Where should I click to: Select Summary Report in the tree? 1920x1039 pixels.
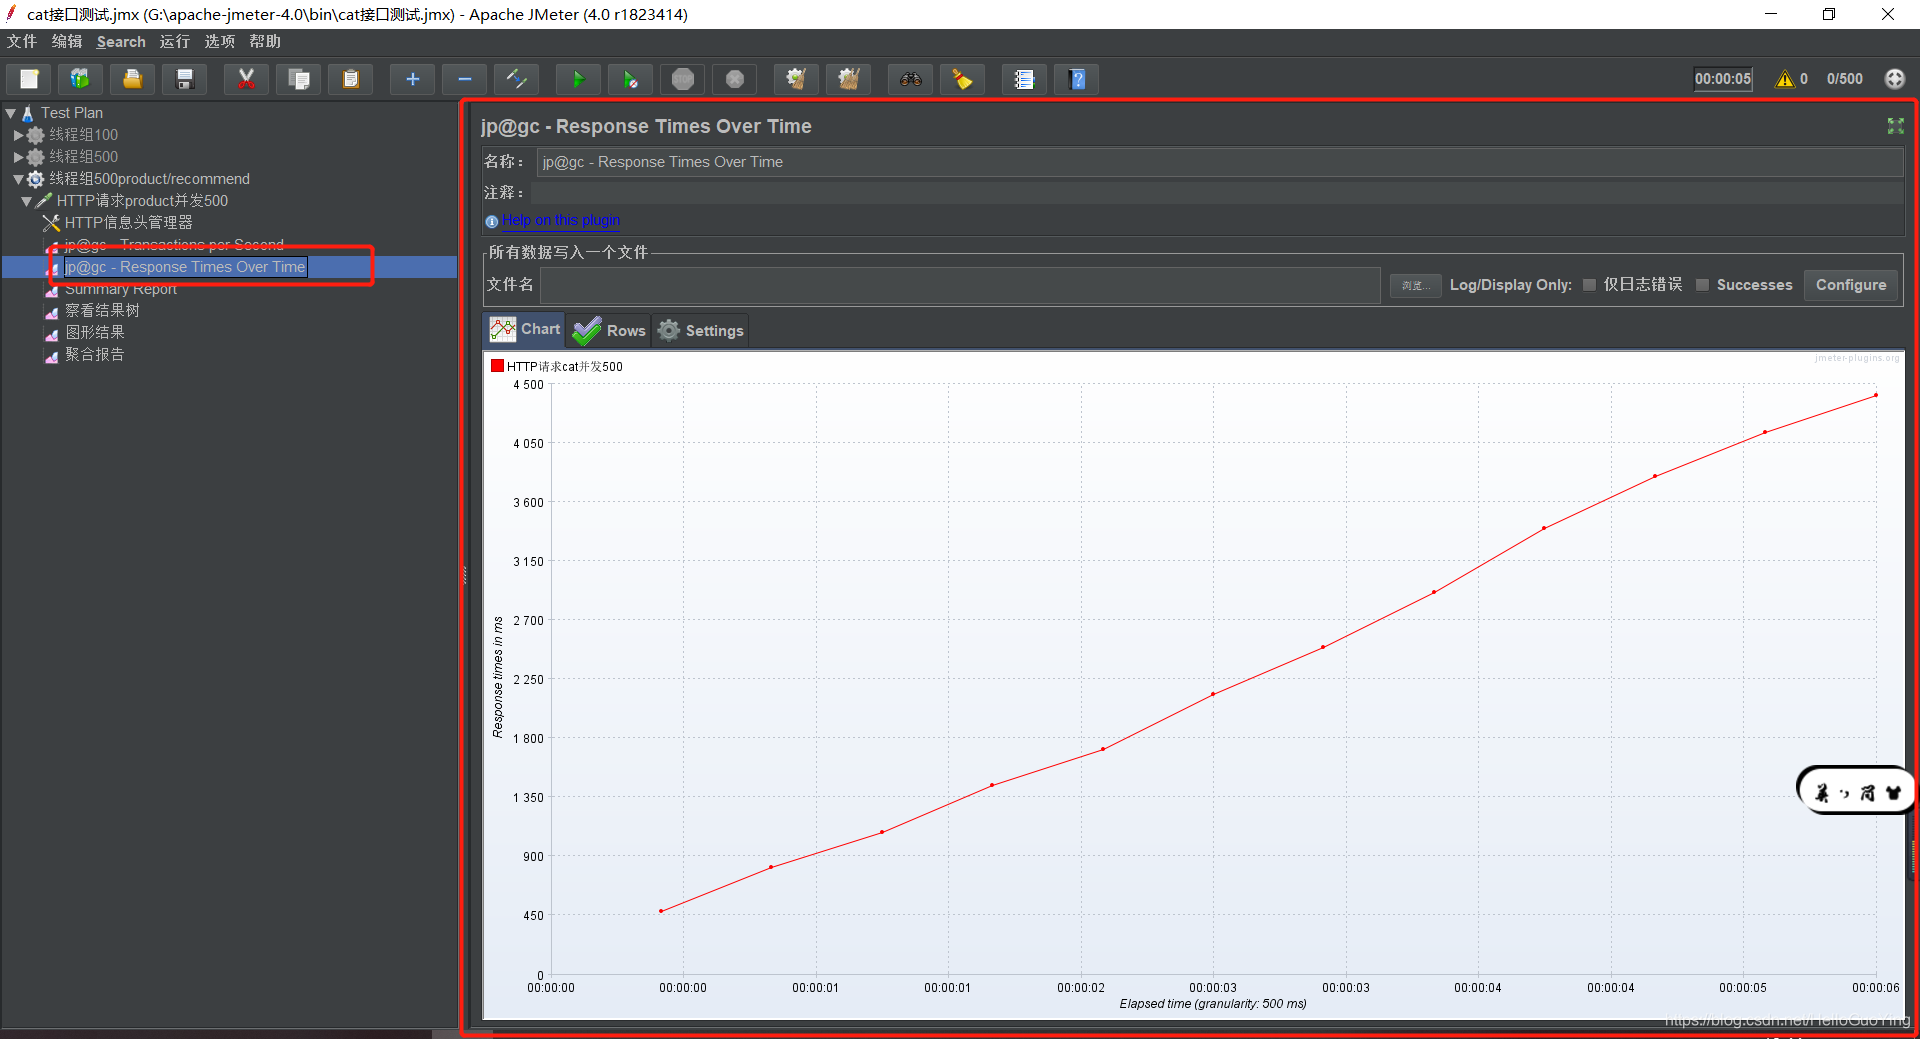click(x=121, y=289)
